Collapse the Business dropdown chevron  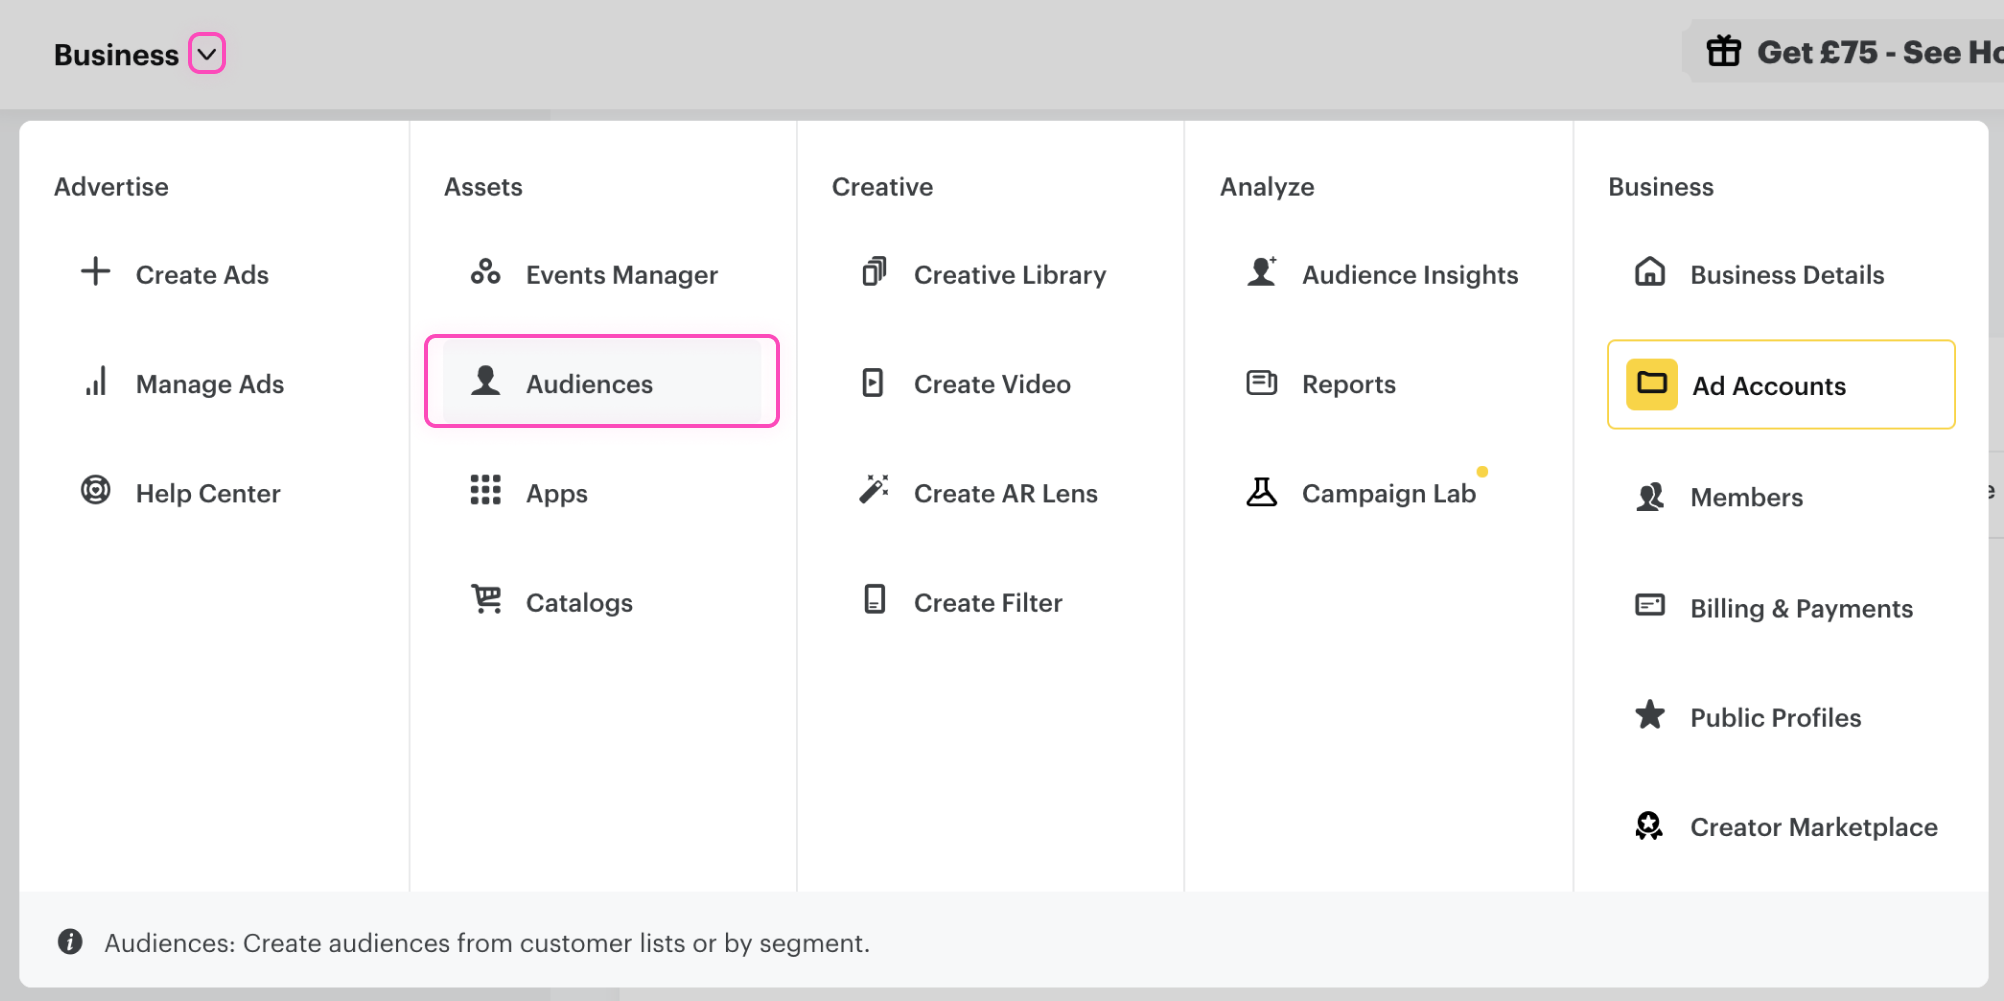pos(207,54)
